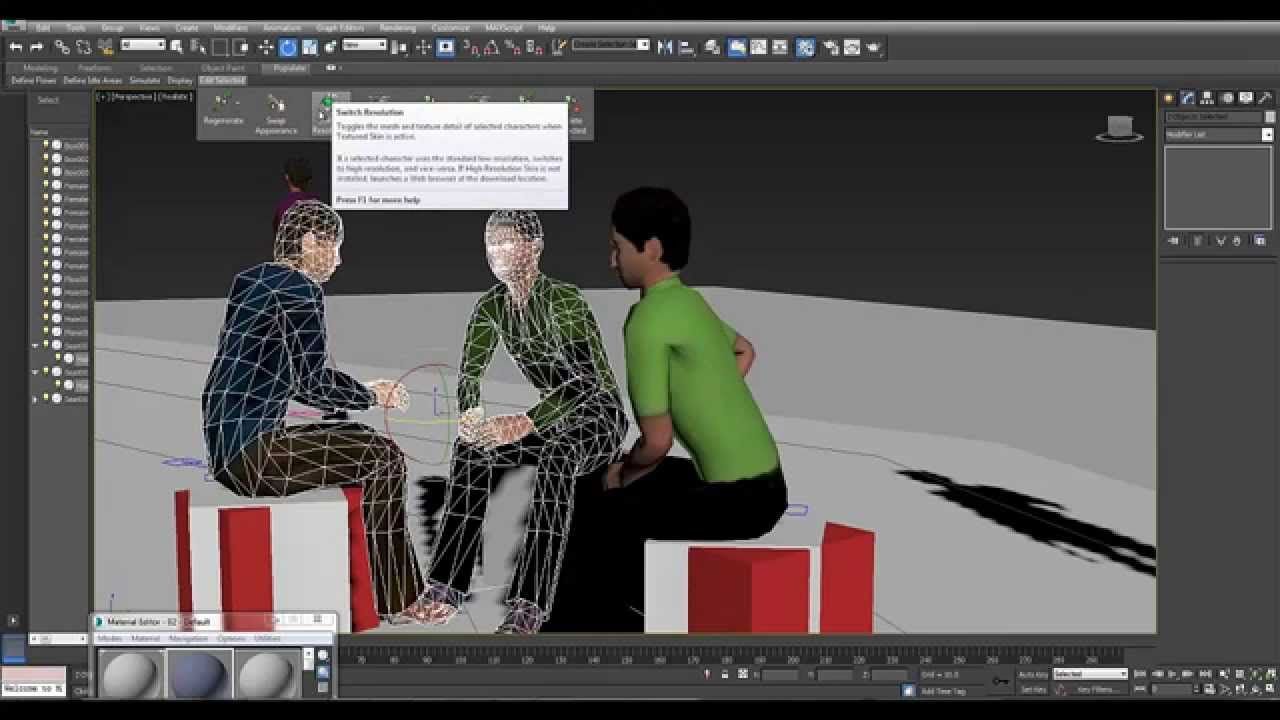Activate the Select and Link tool
This screenshot has height=720, width=1280.
click(x=62, y=46)
